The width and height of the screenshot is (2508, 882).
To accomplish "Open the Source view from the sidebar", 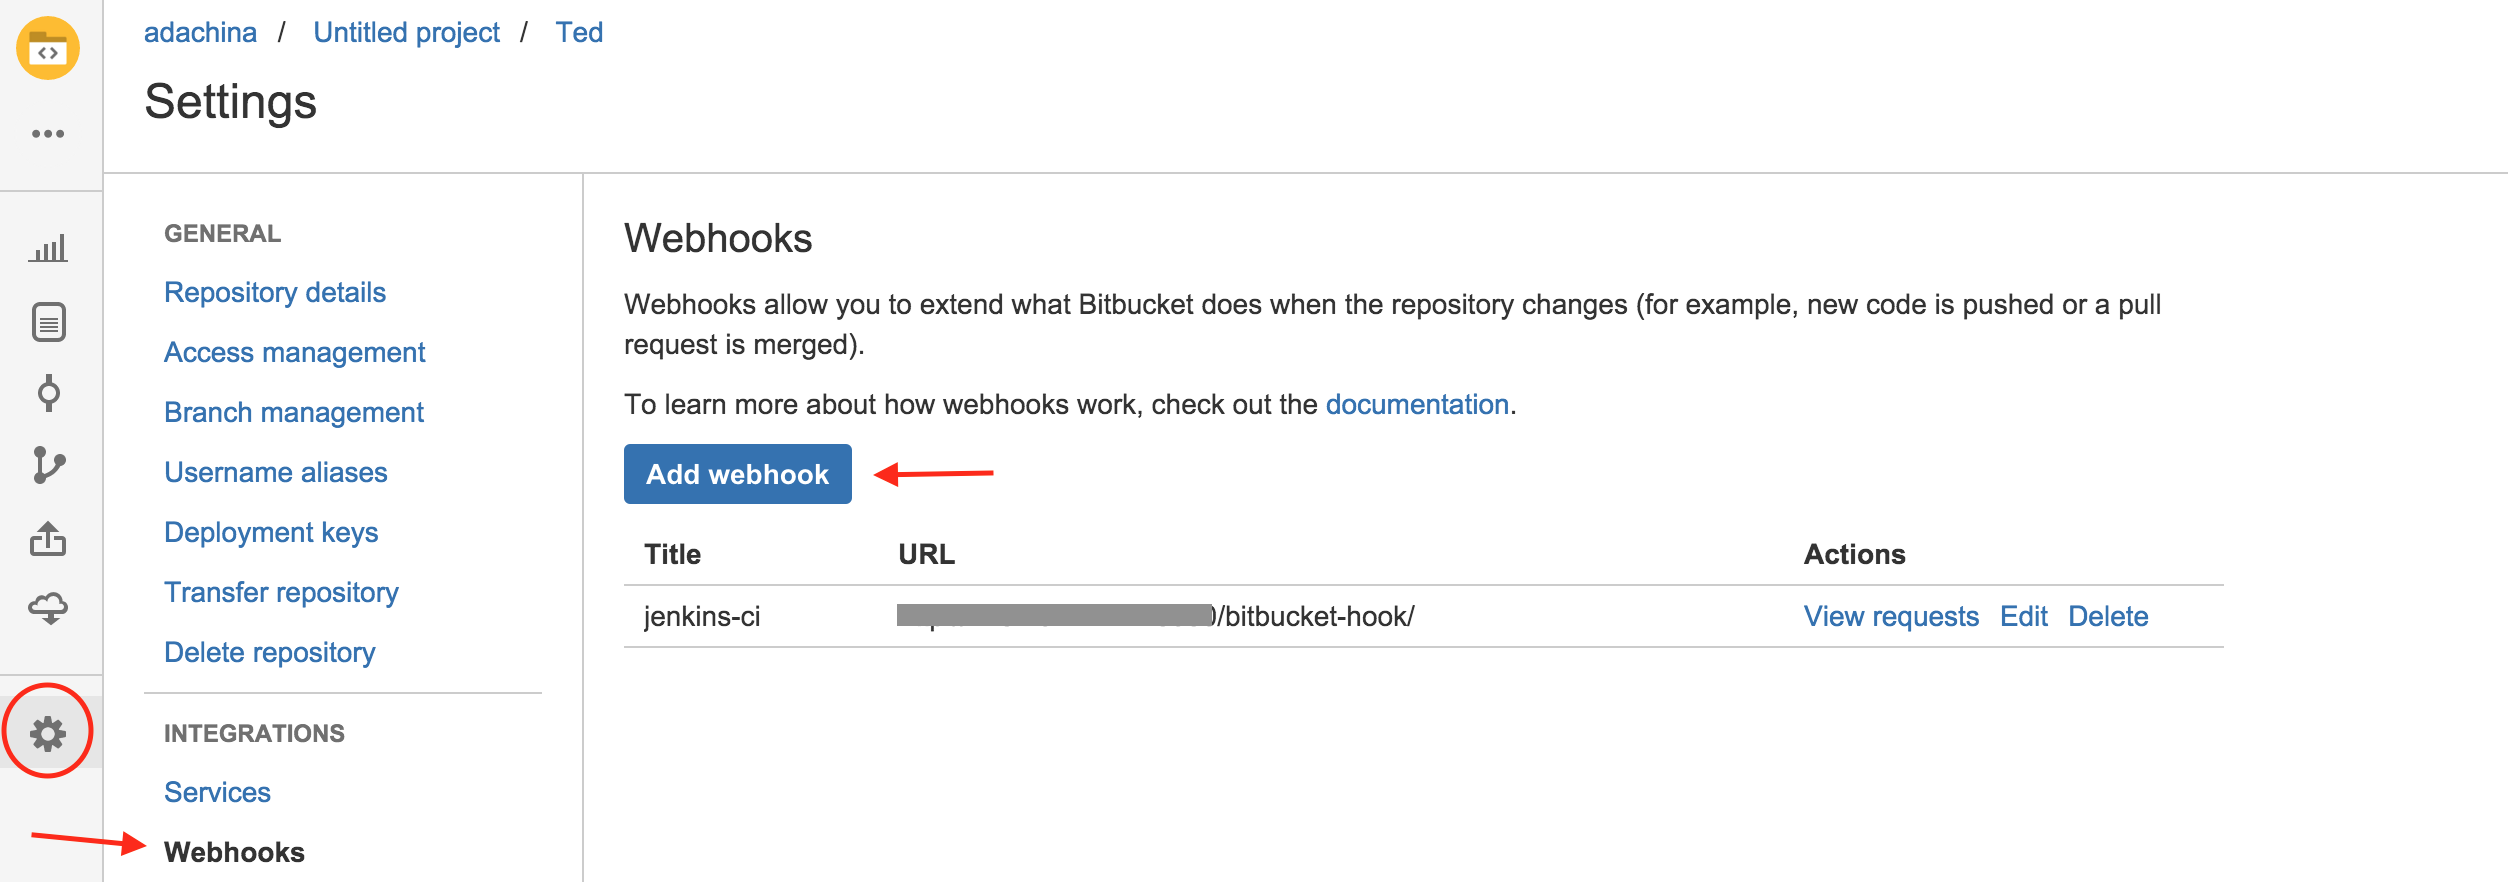I will click(49, 321).
